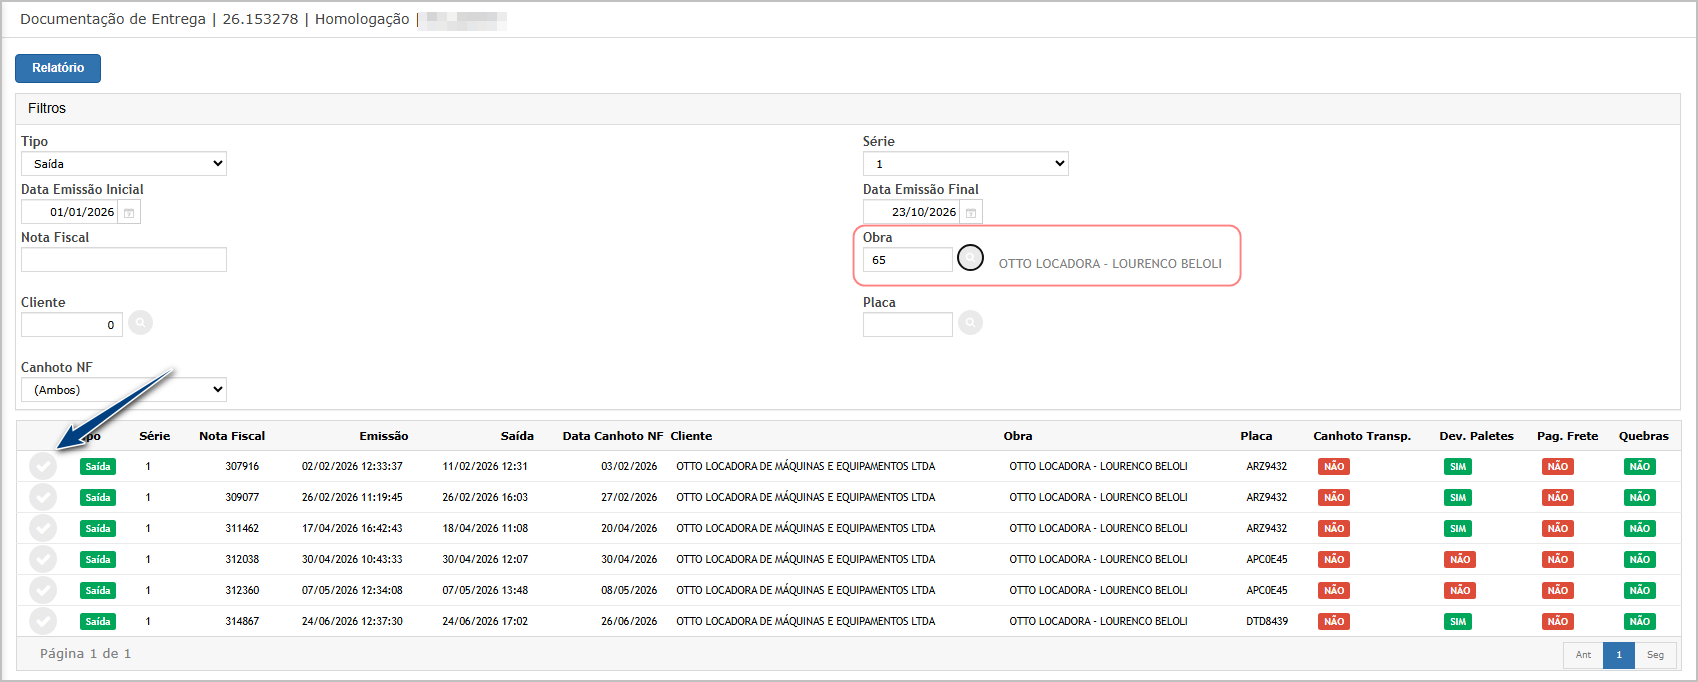Focus the Nota Fiscal input field
Viewport: 1698px width, 682px height.
pos(124,260)
